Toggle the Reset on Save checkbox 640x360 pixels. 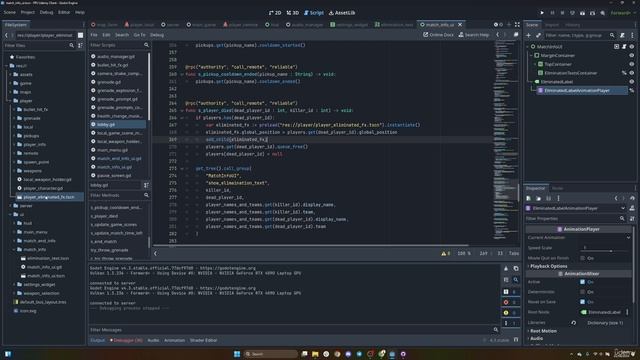pyautogui.click(x=583, y=302)
